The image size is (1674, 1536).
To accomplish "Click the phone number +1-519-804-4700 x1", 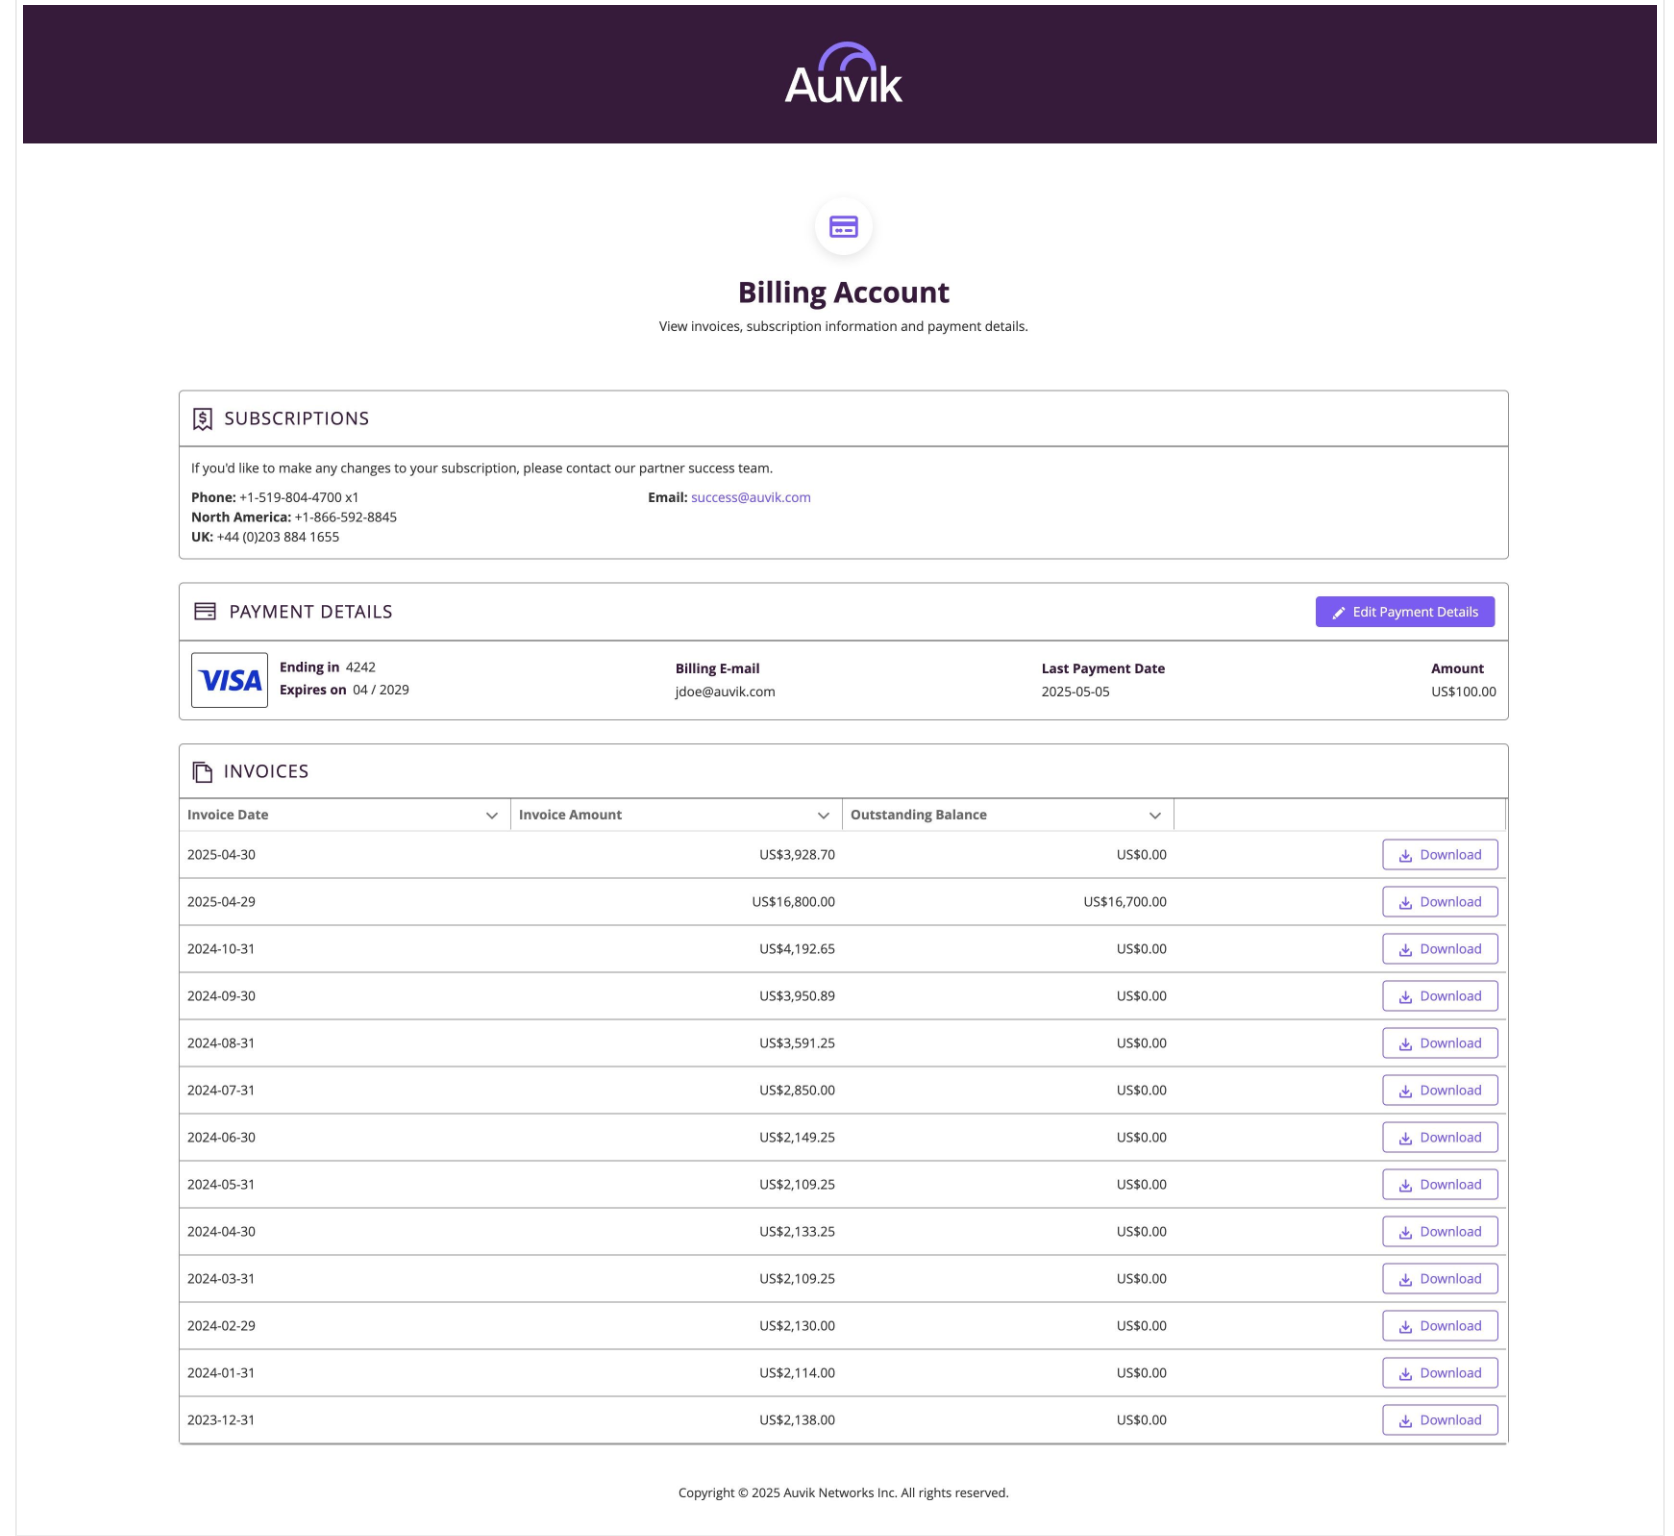I will pyautogui.click(x=298, y=497).
